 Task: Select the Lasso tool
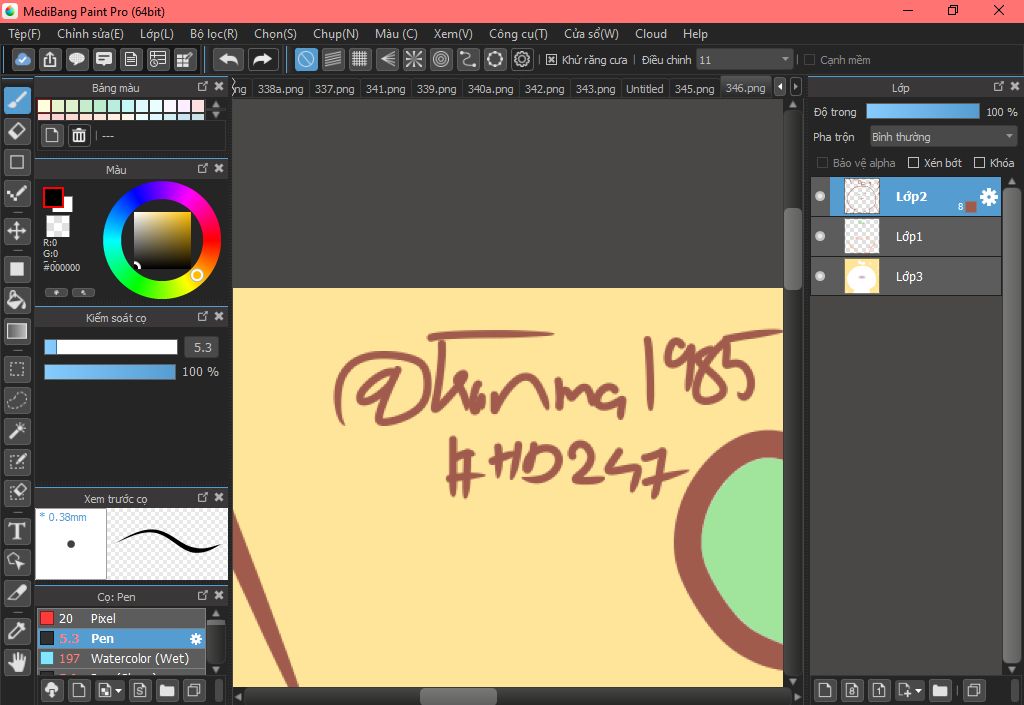click(x=17, y=400)
